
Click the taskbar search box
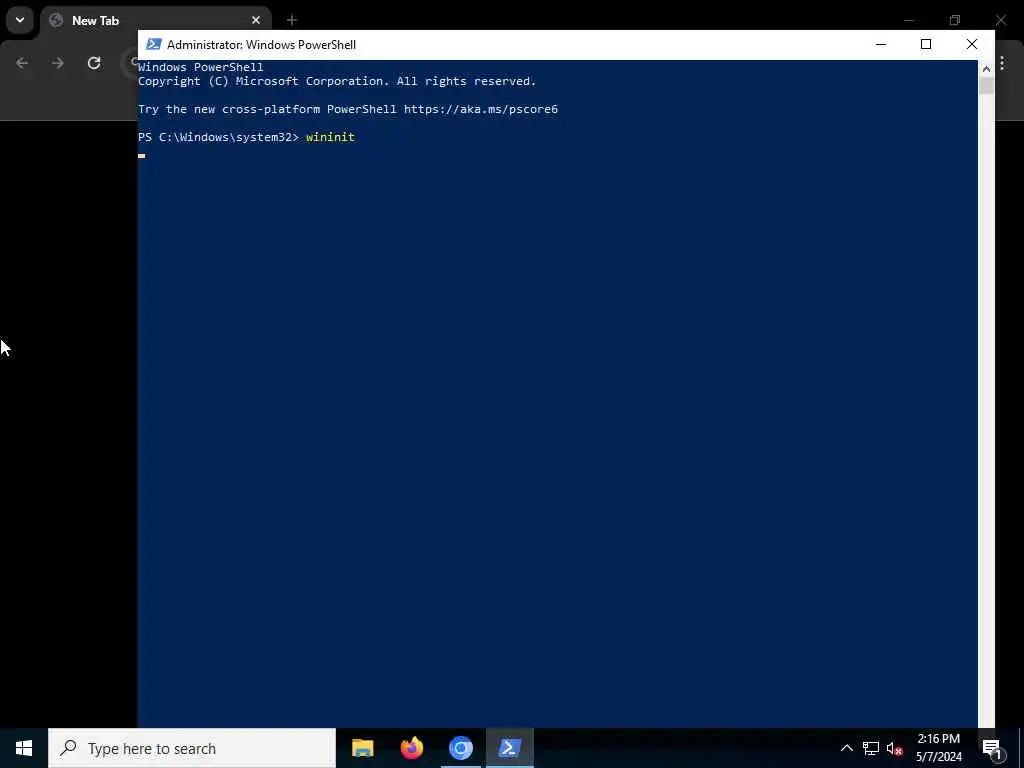coord(192,748)
